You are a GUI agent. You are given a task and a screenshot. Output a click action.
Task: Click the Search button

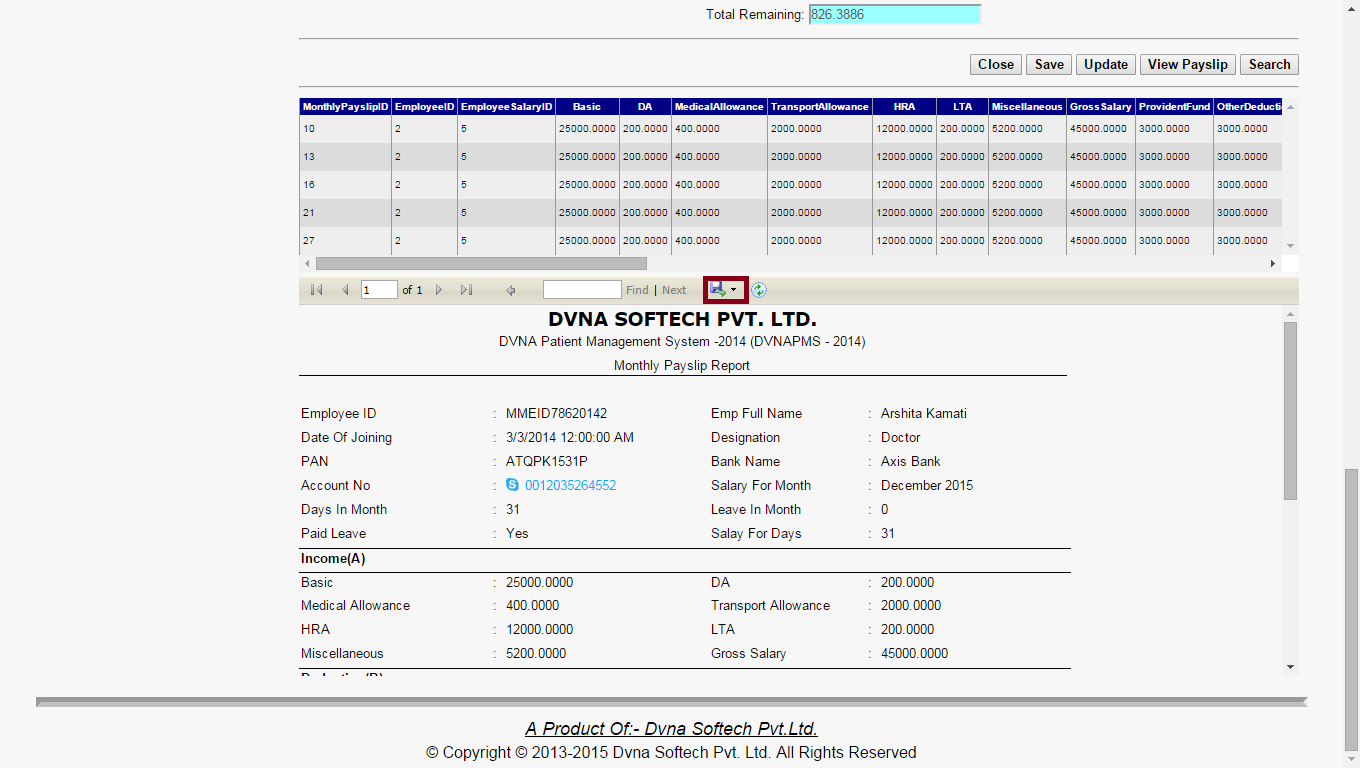1269,64
